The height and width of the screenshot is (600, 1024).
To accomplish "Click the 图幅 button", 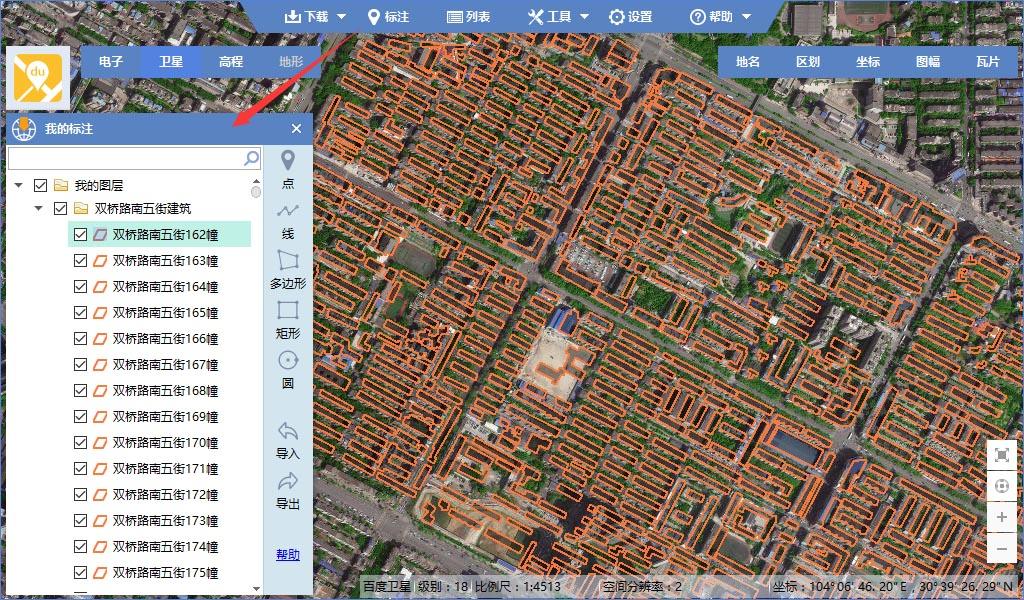I will (x=928, y=61).
